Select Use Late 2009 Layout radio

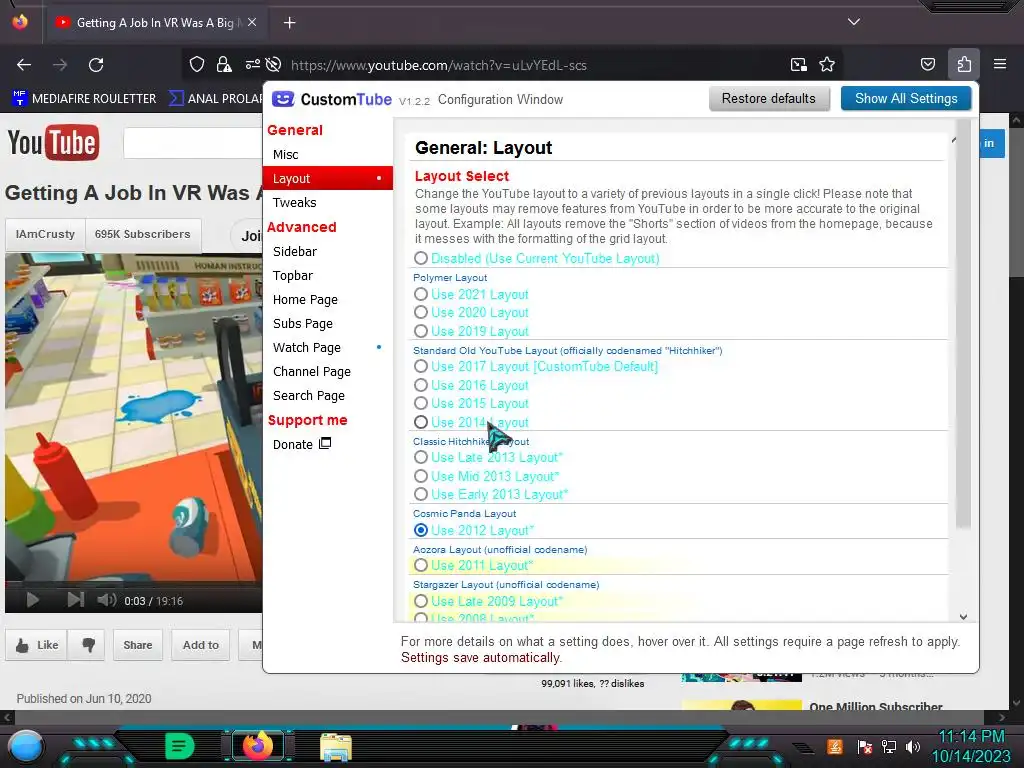(421, 601)
